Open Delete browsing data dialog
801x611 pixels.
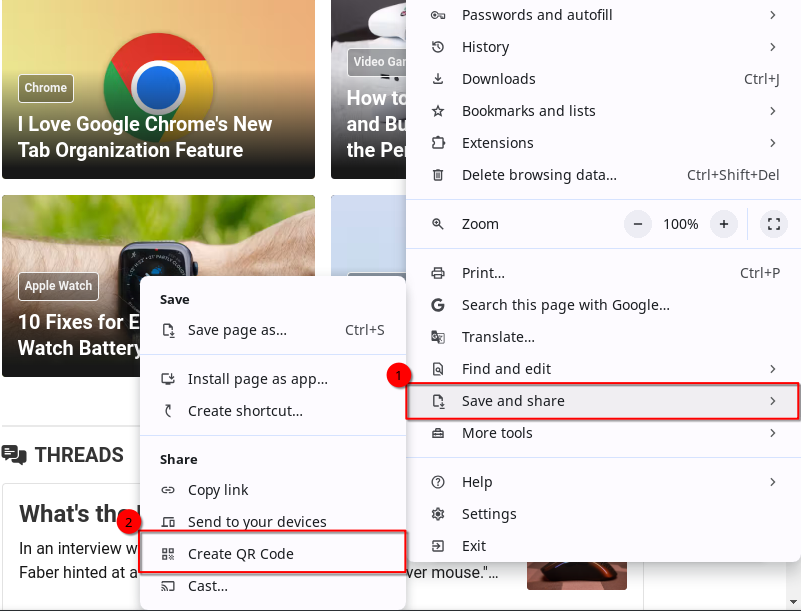(x=537, y=175)
